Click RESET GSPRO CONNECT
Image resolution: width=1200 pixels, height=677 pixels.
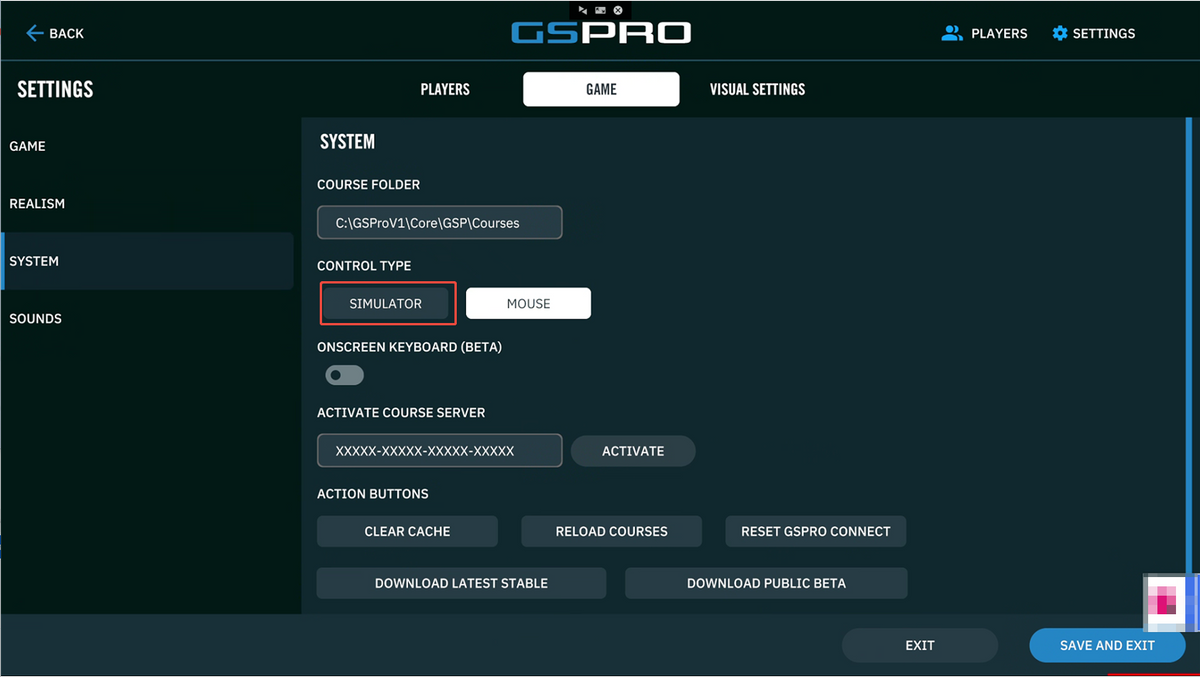click(x=815, y=531)
